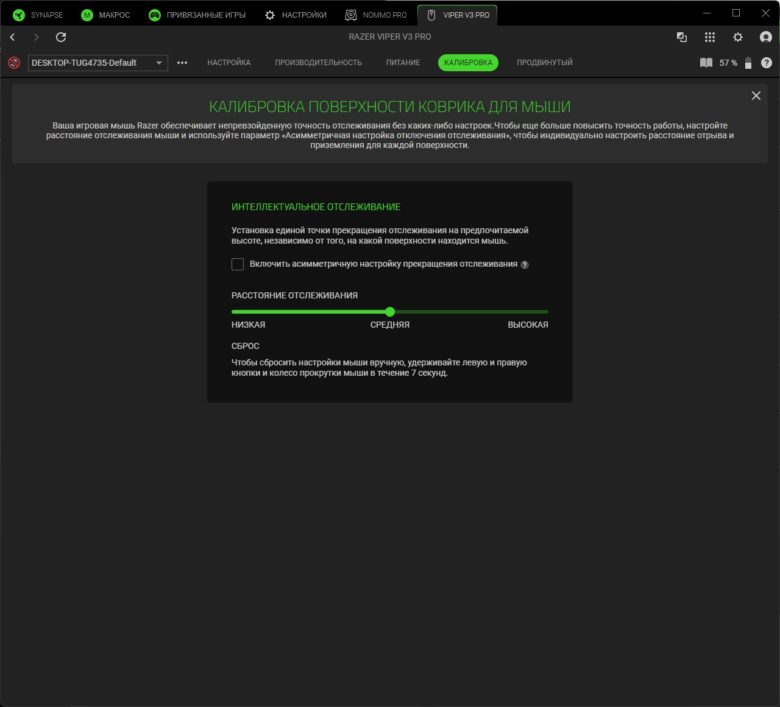This screenshot has width=780, height=707.
Task: Set tracking distance to ВЫСОКАЯ
Action: (x=528, y=324)
